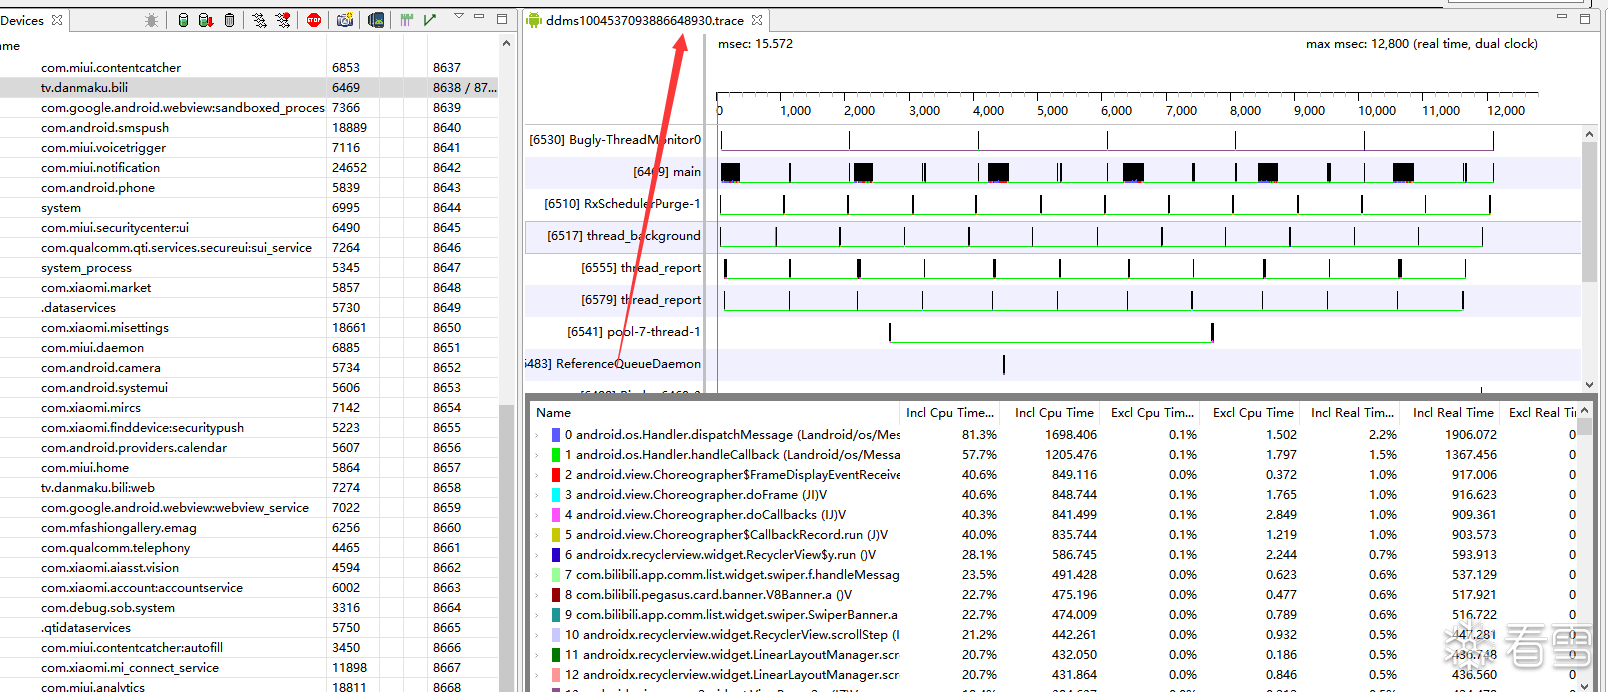This screenshot has width=1608, height=692.
Task: Click the Cause GC trash can icon
Action: 229,20
